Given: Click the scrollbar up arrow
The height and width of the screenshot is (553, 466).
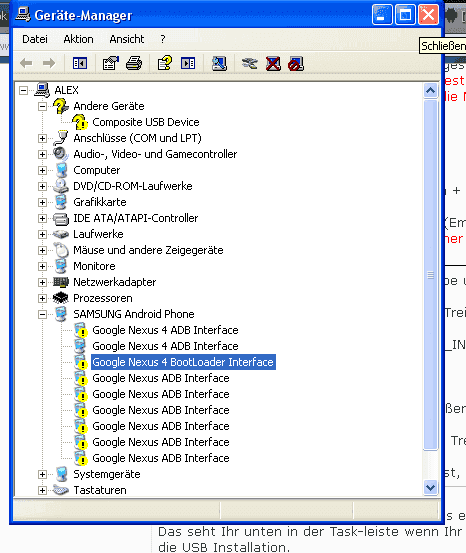Looking at the screenshot, I should click(x=430, y=91).
